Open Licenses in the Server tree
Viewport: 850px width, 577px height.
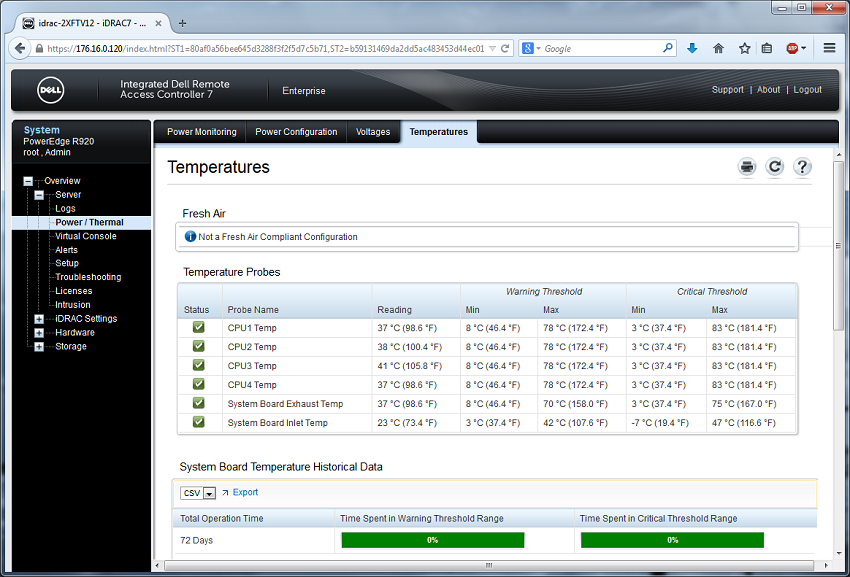point(74,291)
